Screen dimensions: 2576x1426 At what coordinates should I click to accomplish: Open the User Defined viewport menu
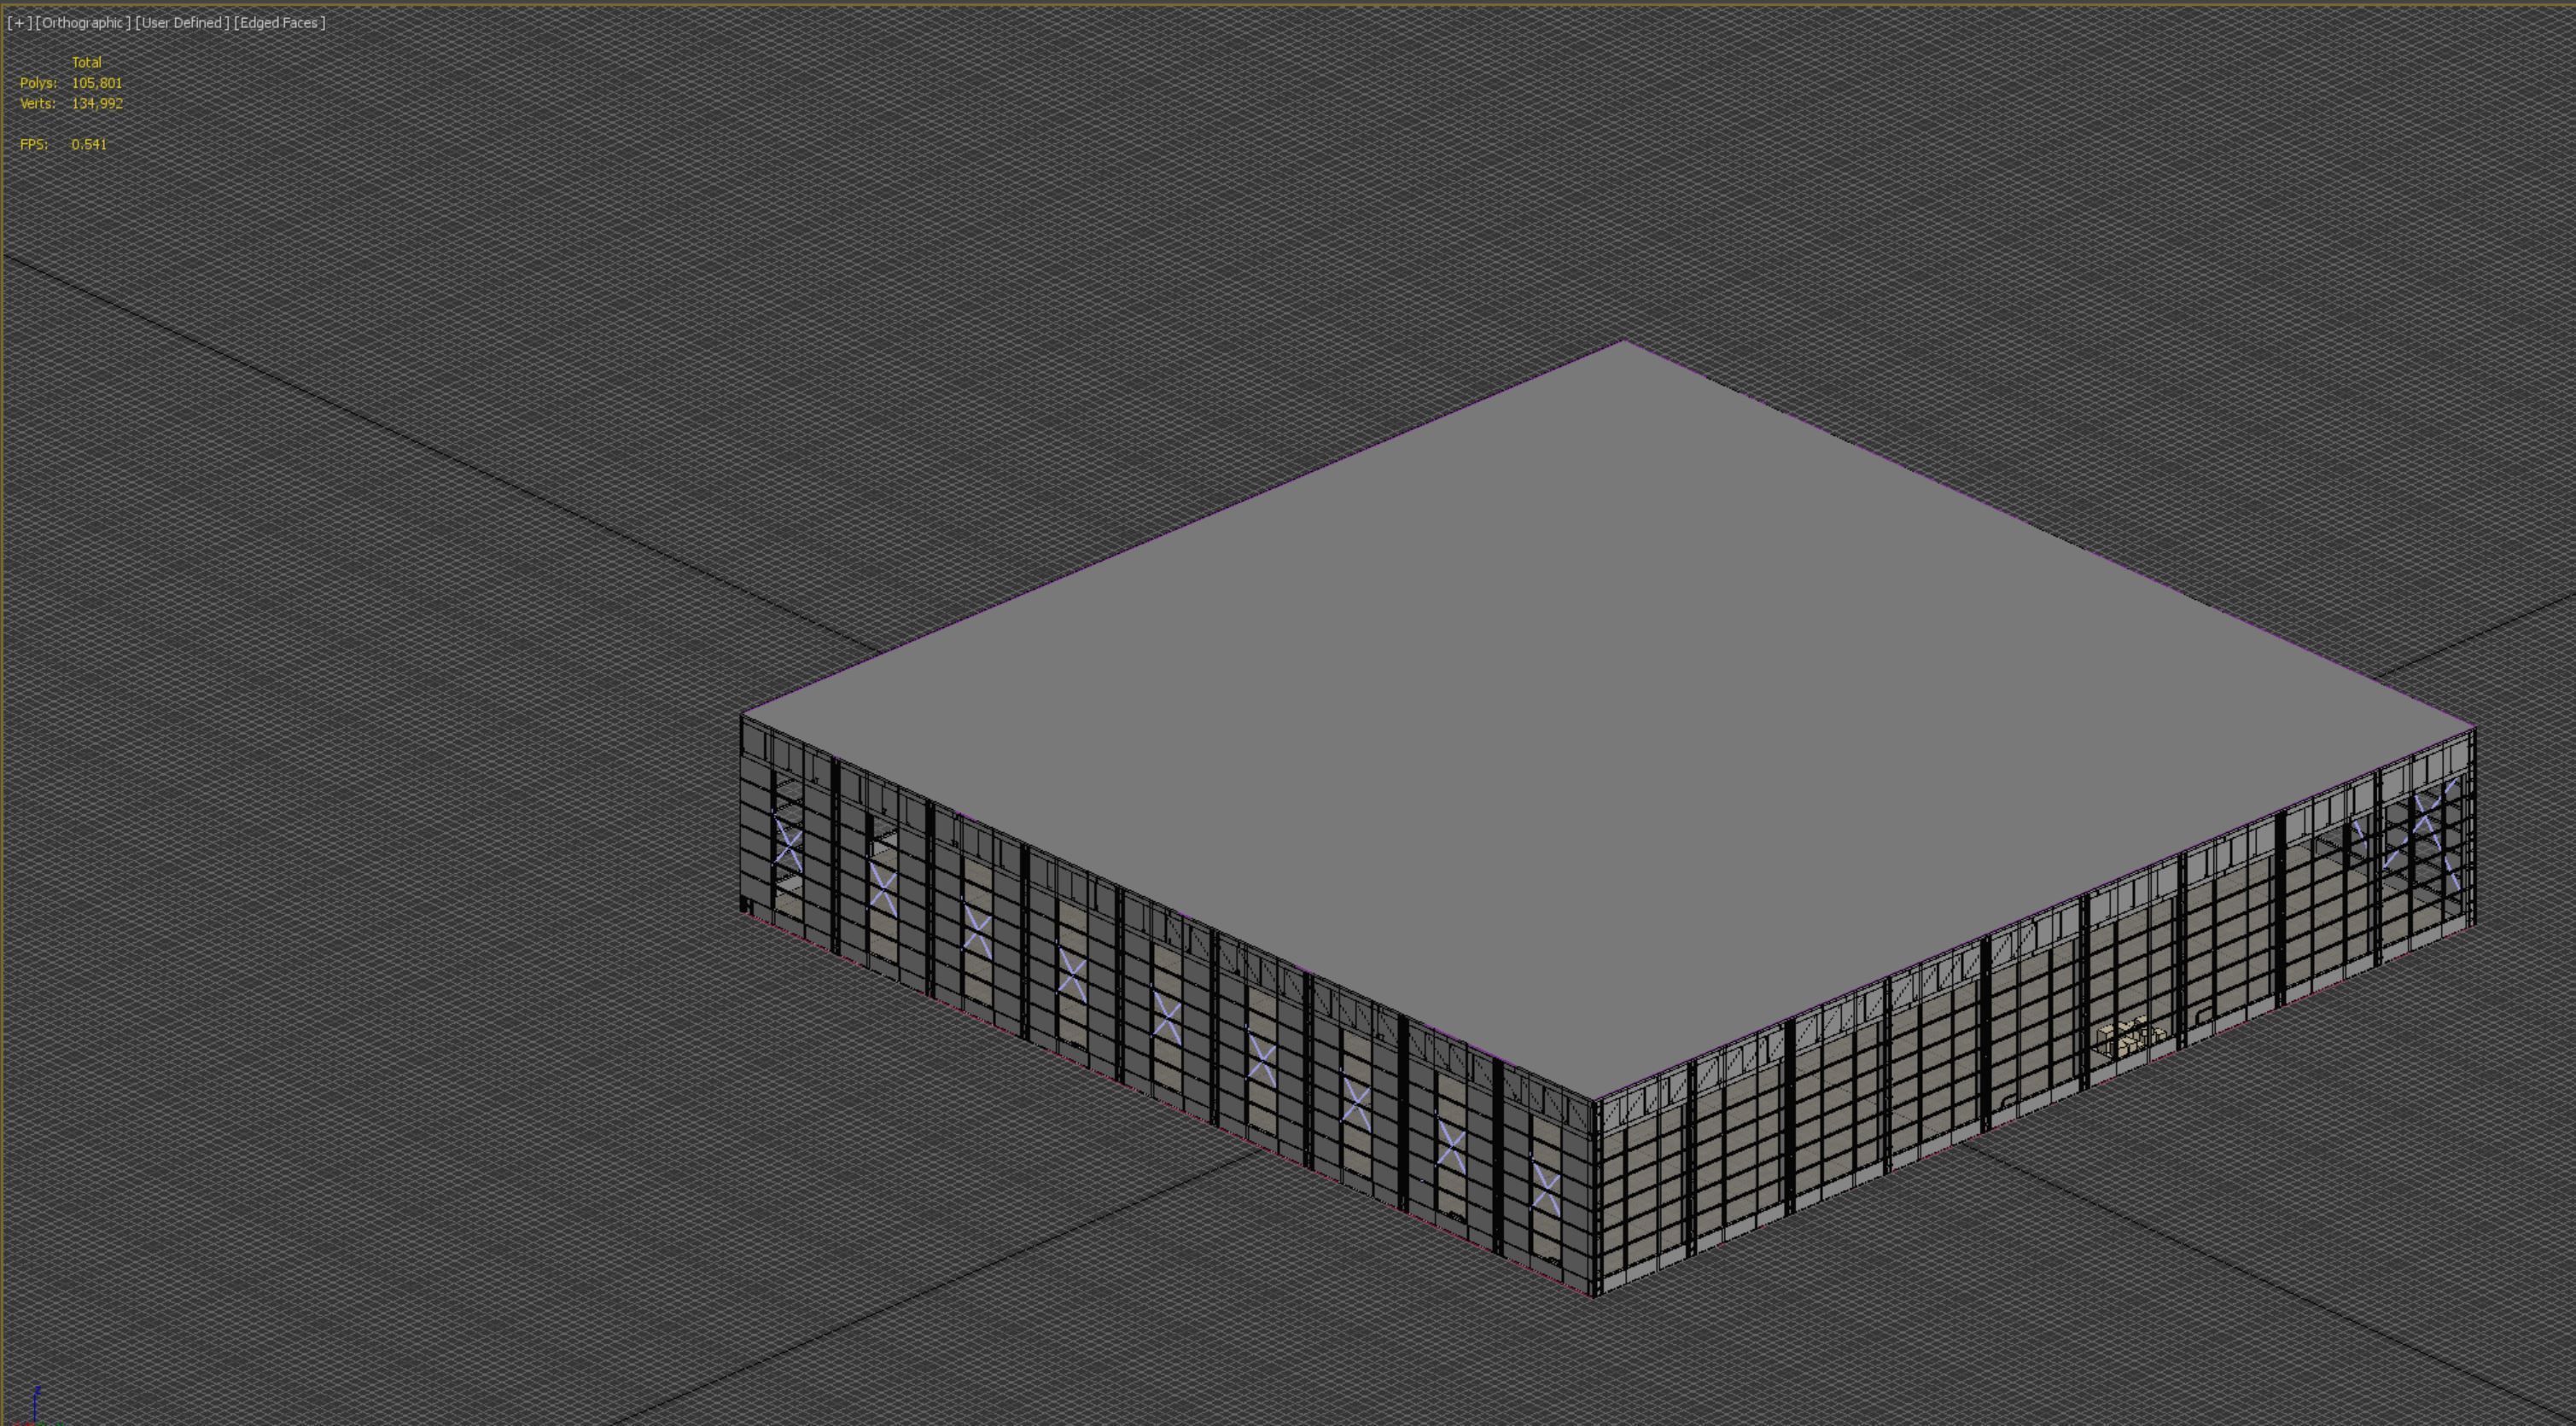pyautogui.click(x=181, y=23)
